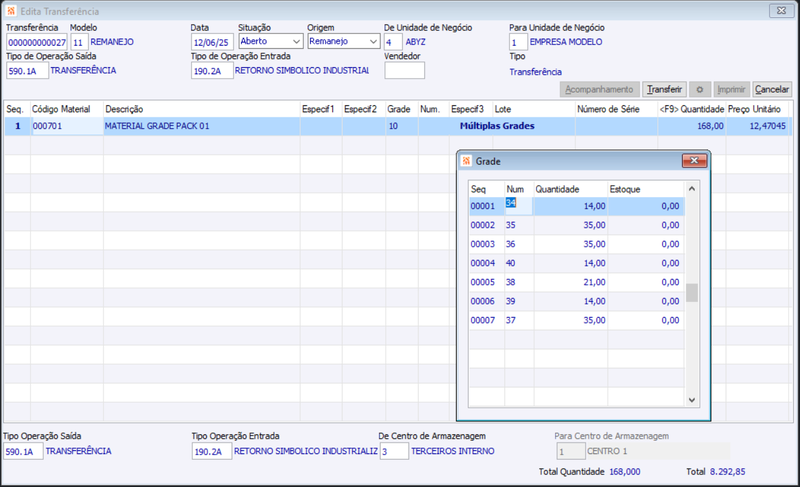This screenshot has width=800, height=487.
Task: Click the <F9> Quantidade value 168,00
Action: click(710, 126)
